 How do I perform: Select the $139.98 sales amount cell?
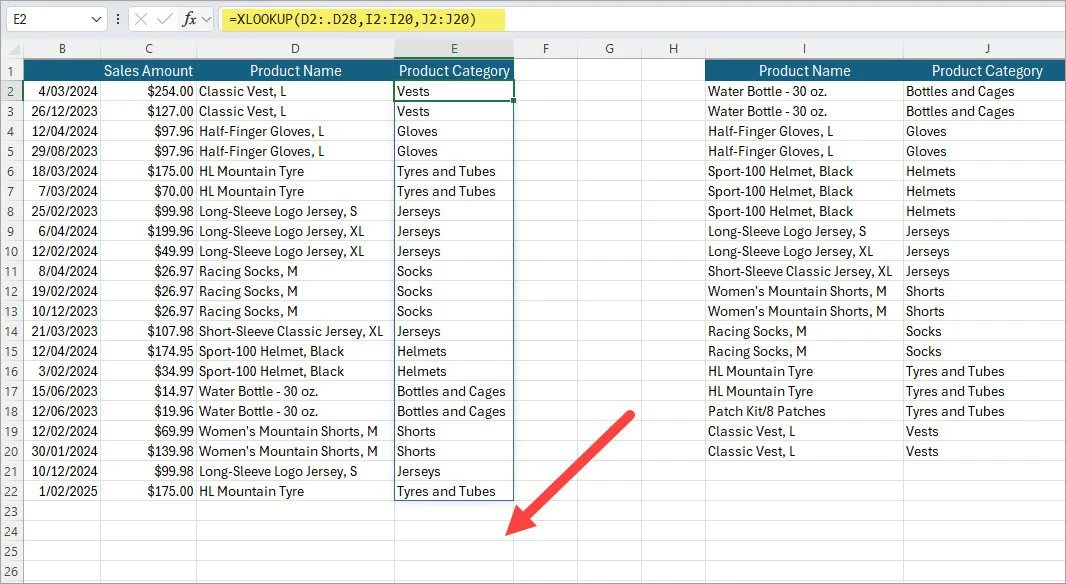tap(149, 451)
